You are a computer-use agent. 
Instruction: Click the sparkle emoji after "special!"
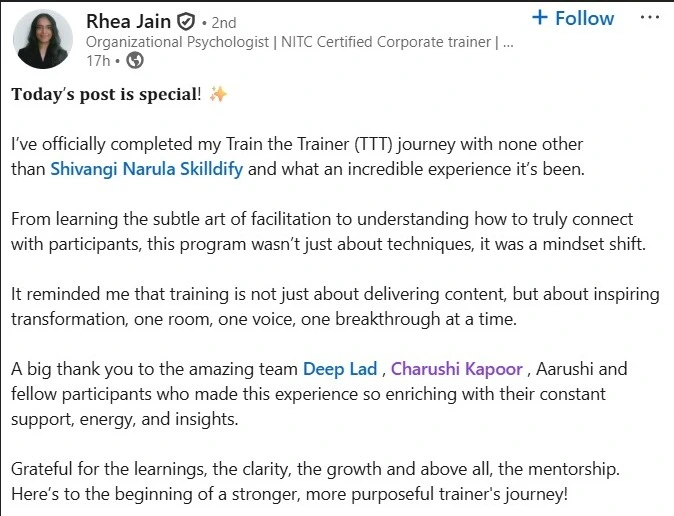point(218,95)
